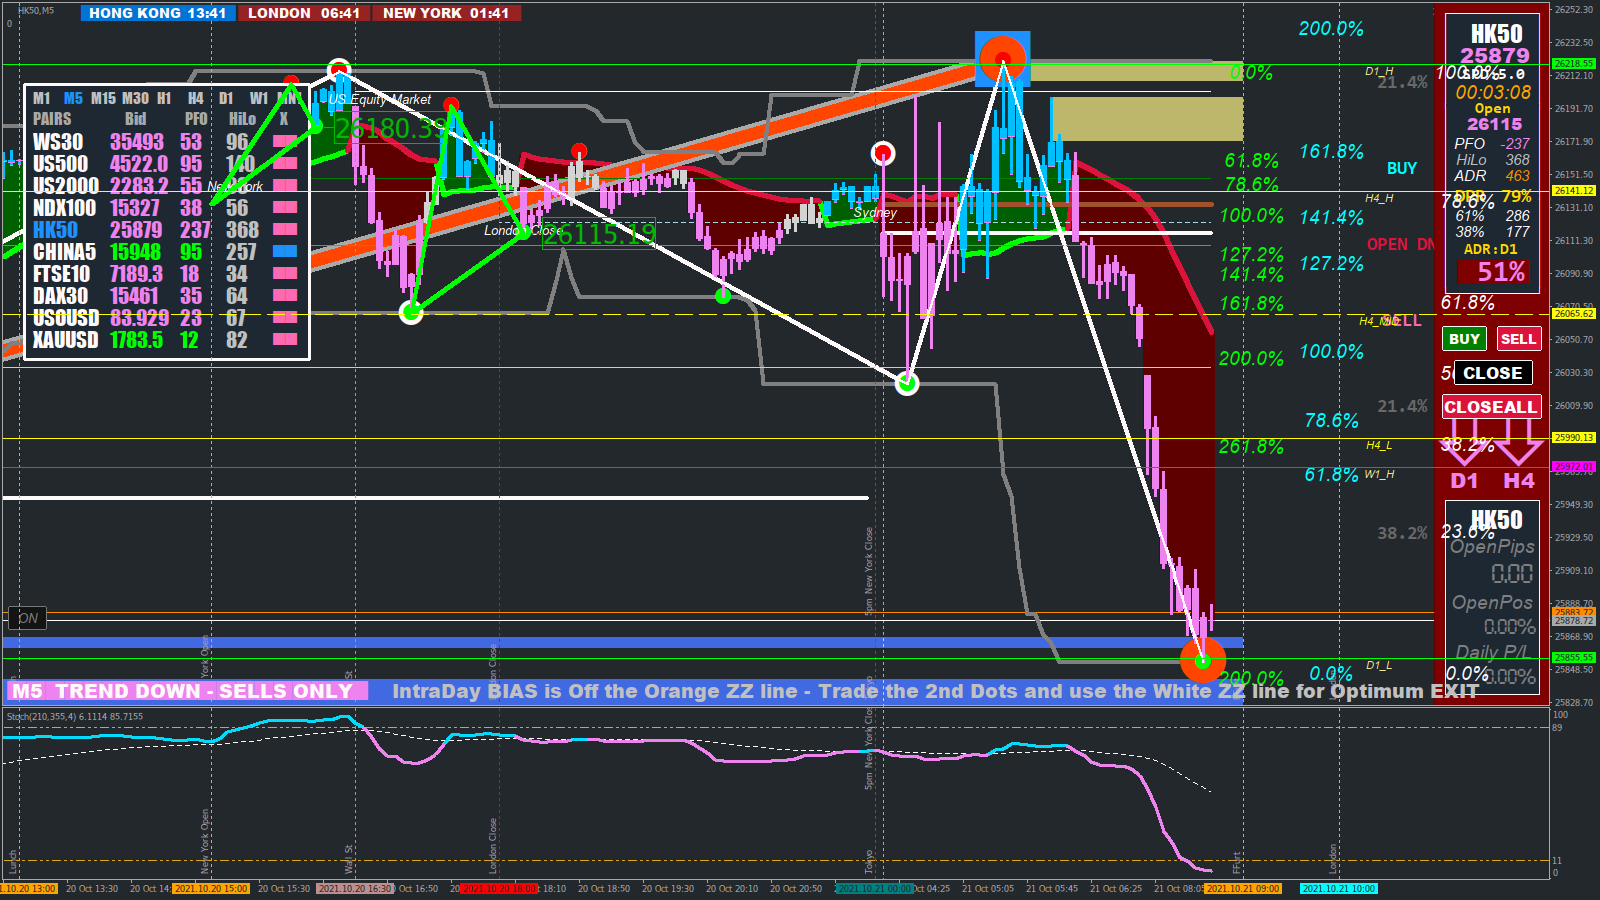Toggle the ON button at chart left
Viewport: 1600px width, 900px height.
pos(28,618)
